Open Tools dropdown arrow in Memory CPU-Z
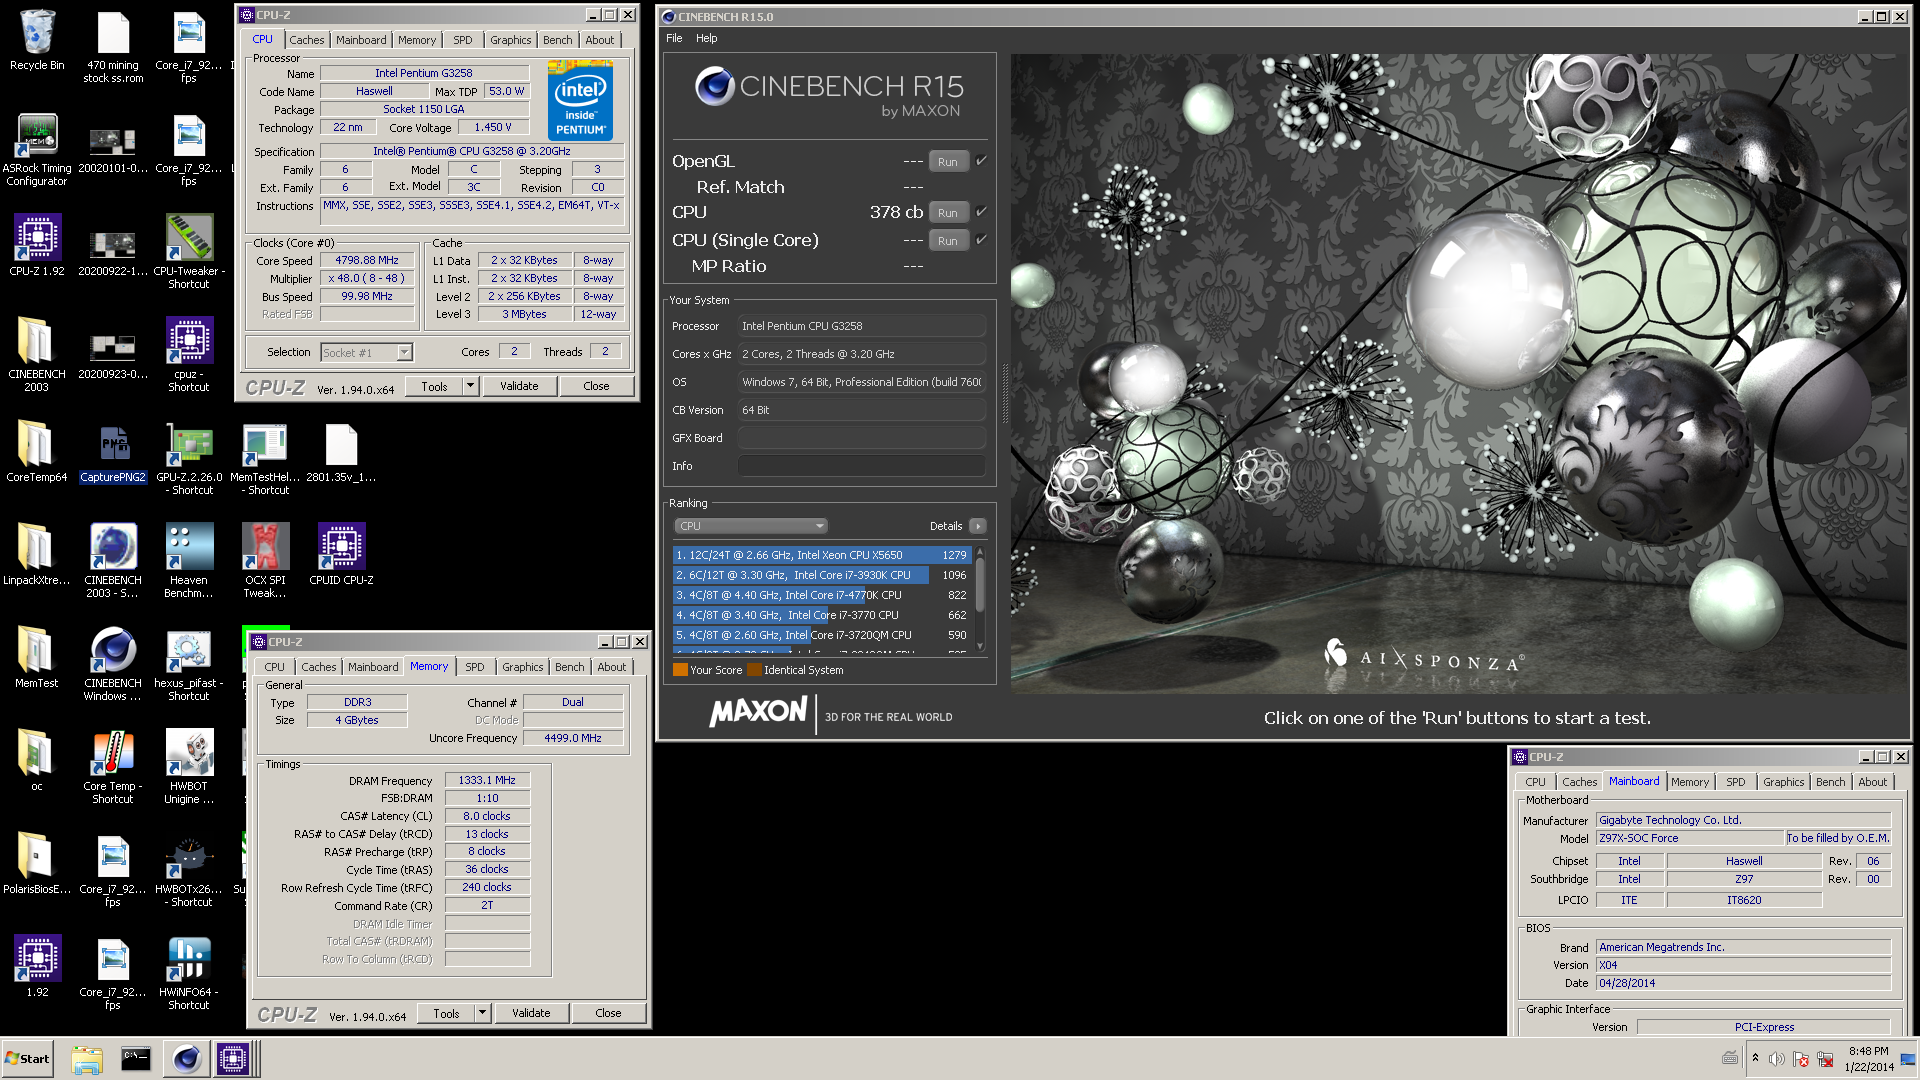The width and height of the screenshot is (1920, 1080). tap(482, 1013)
